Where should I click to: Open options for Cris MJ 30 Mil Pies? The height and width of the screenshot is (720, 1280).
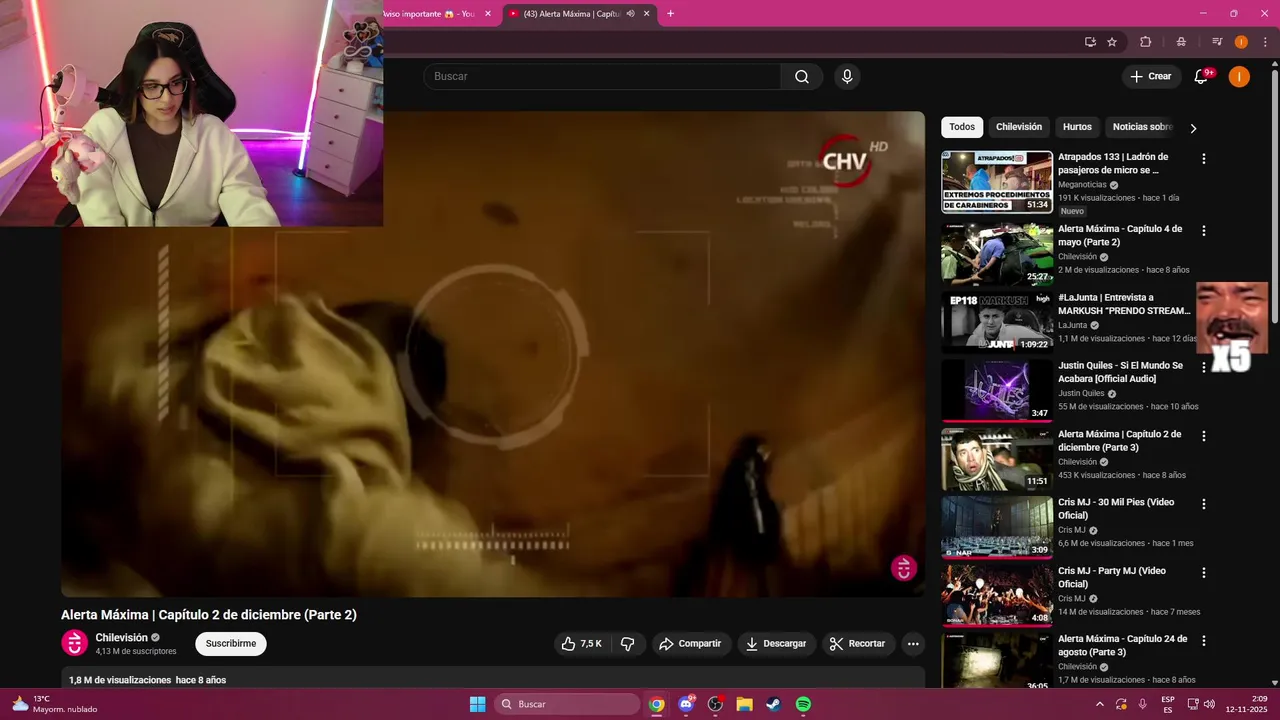(x=1204, y=504)
